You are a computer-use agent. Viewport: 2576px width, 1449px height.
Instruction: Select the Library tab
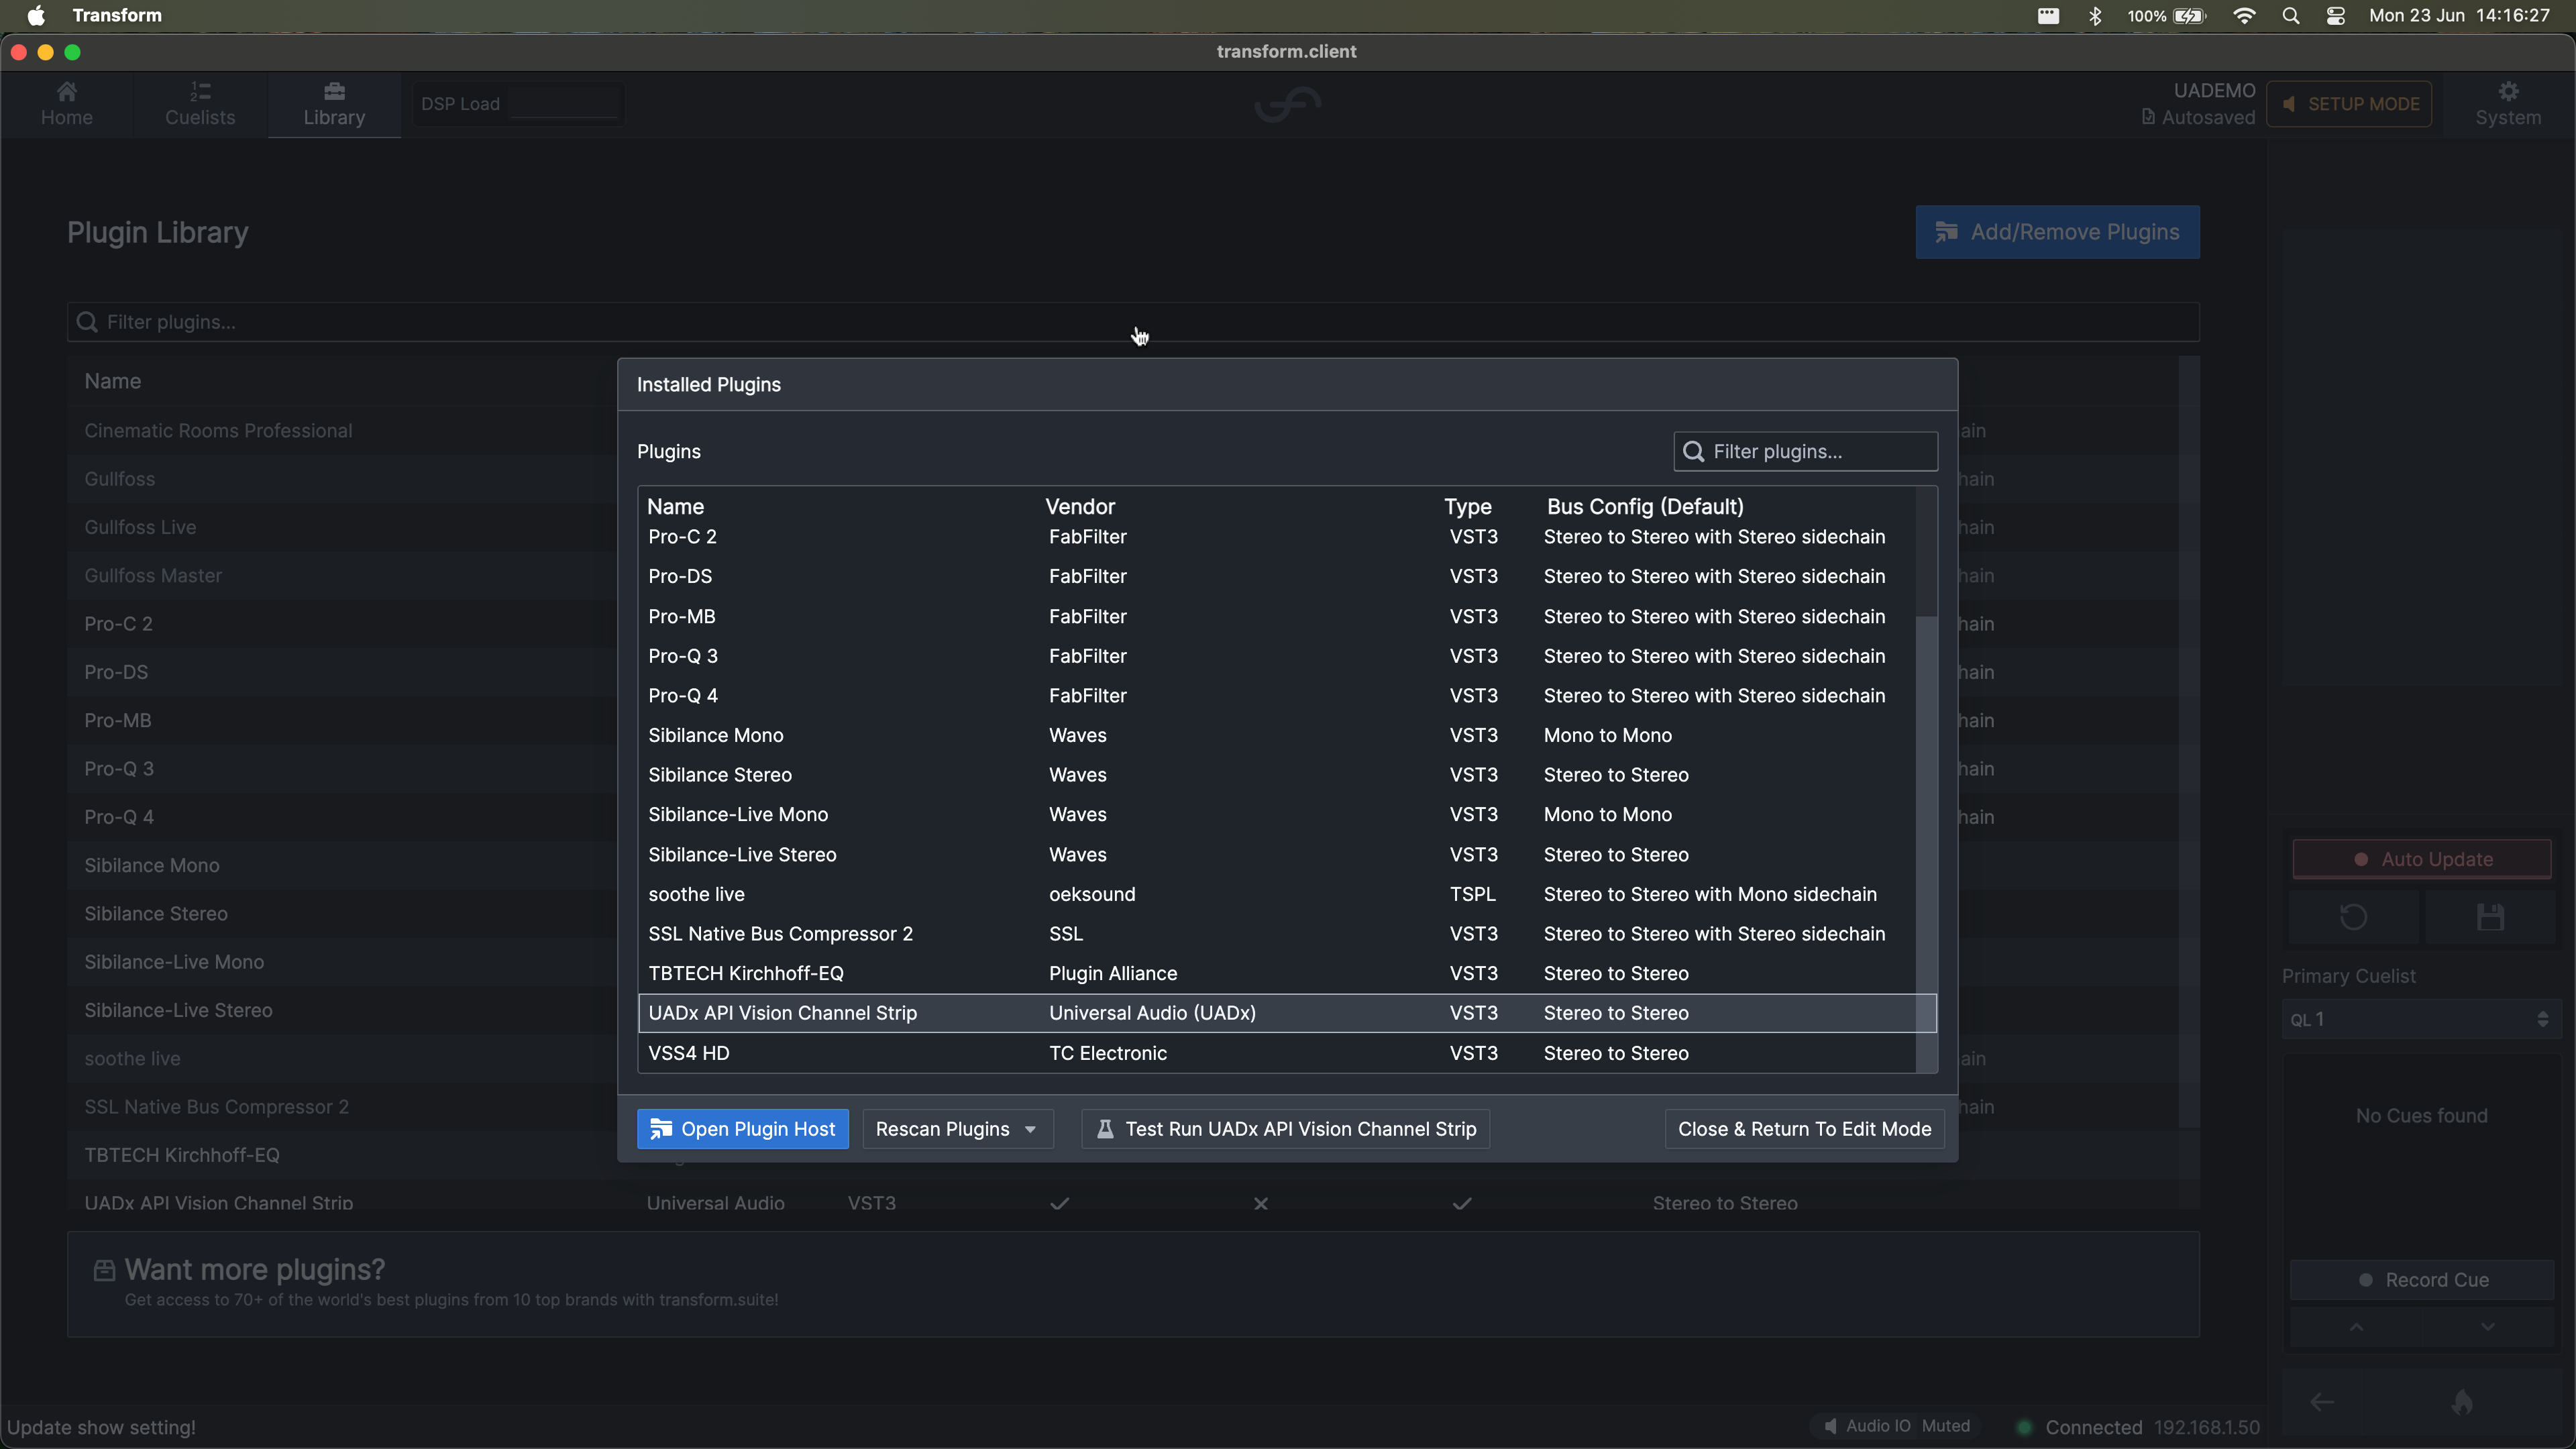pos(334,104)
